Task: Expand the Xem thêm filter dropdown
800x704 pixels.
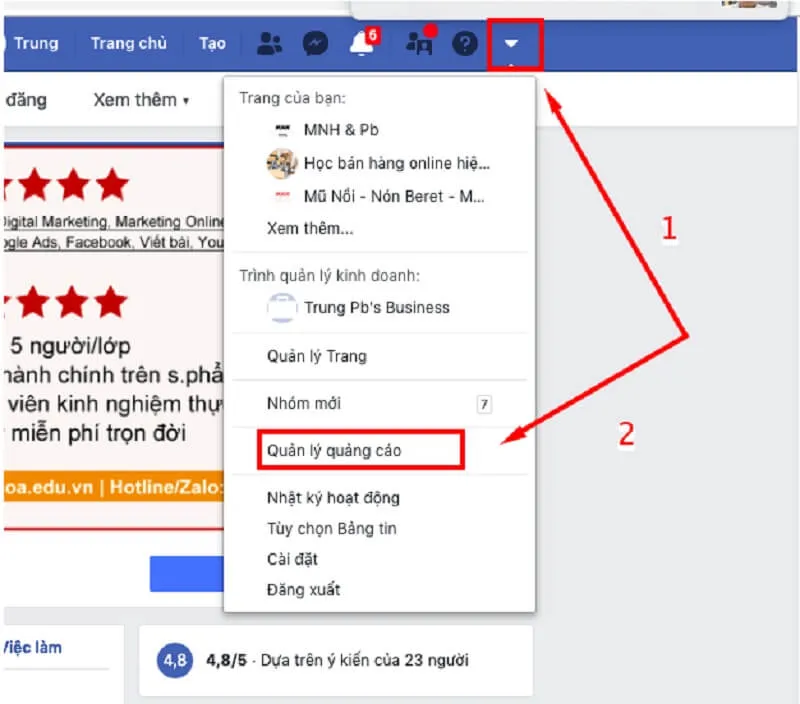Action: (x=140, y=100)
